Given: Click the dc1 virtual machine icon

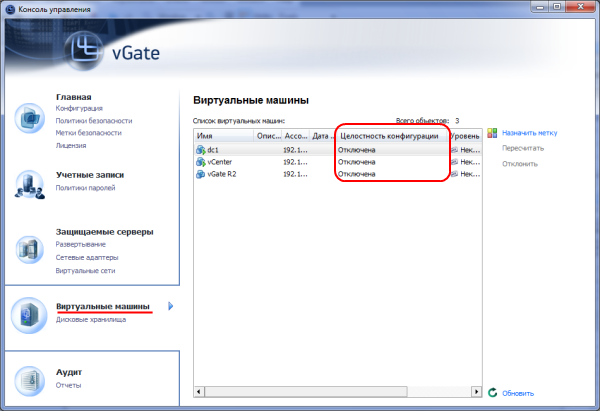Looking at the screenshot, I should coord(201,149).
